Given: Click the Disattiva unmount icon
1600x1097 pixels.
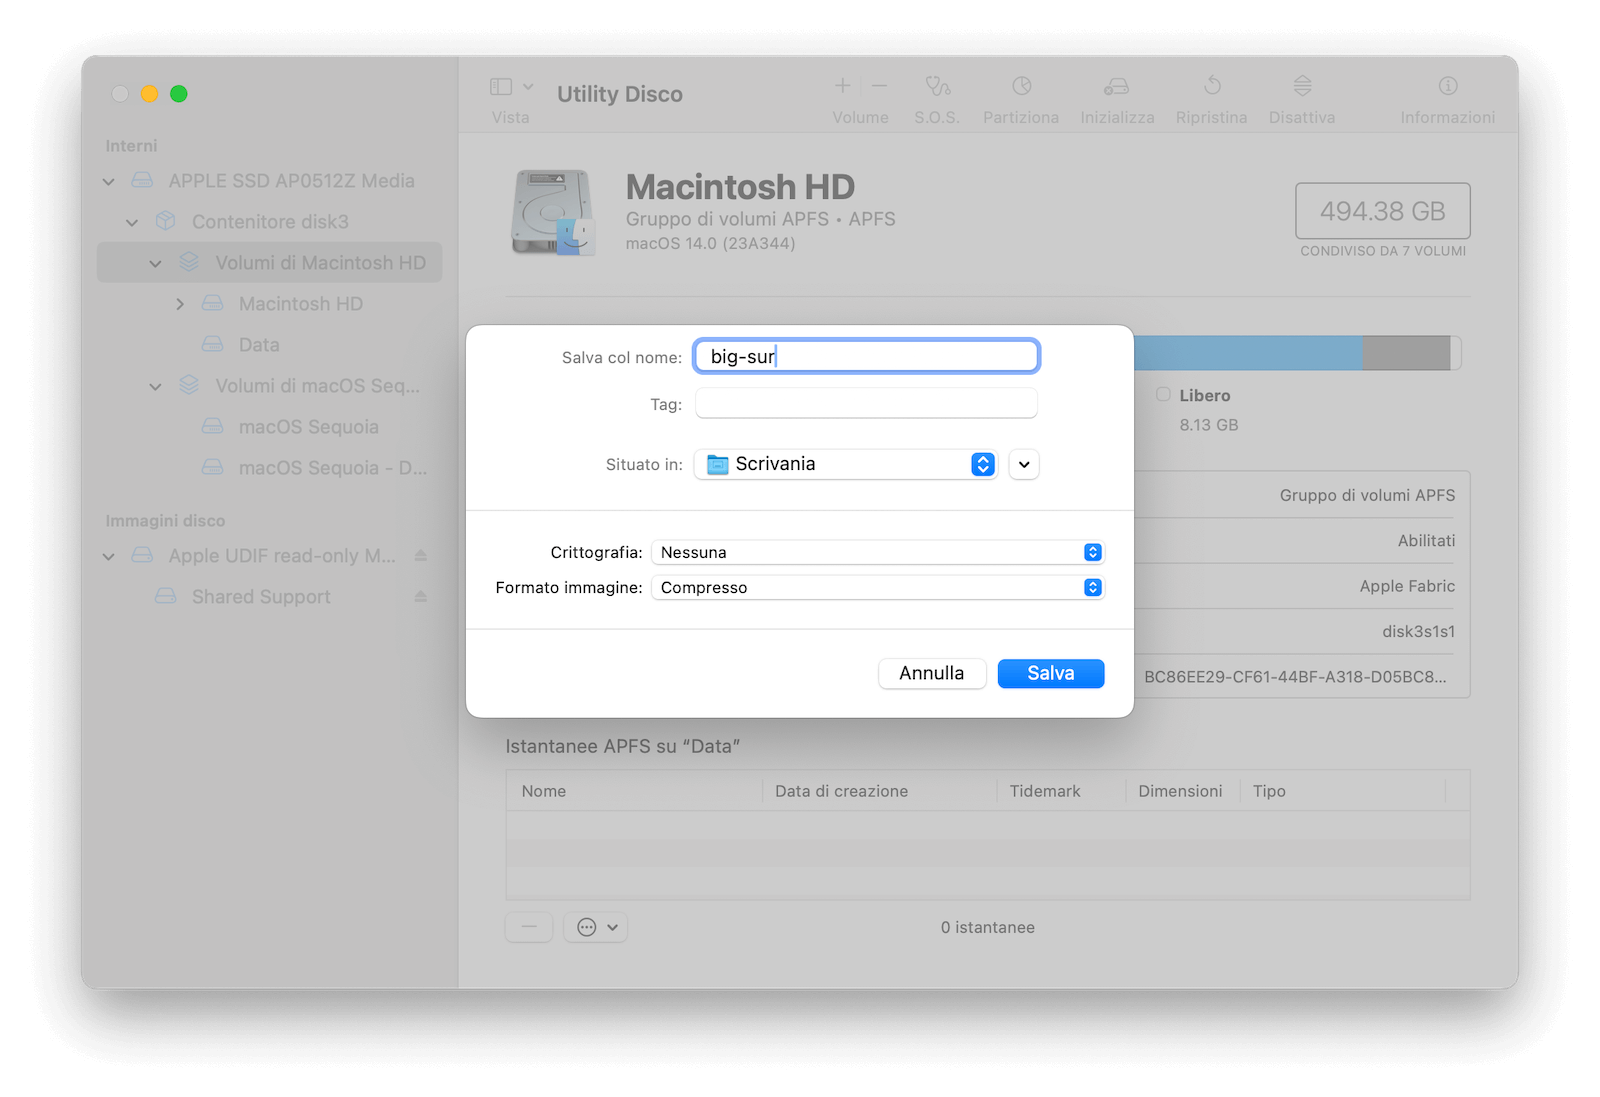Looking at the screenshot, I should (1302, 86).
